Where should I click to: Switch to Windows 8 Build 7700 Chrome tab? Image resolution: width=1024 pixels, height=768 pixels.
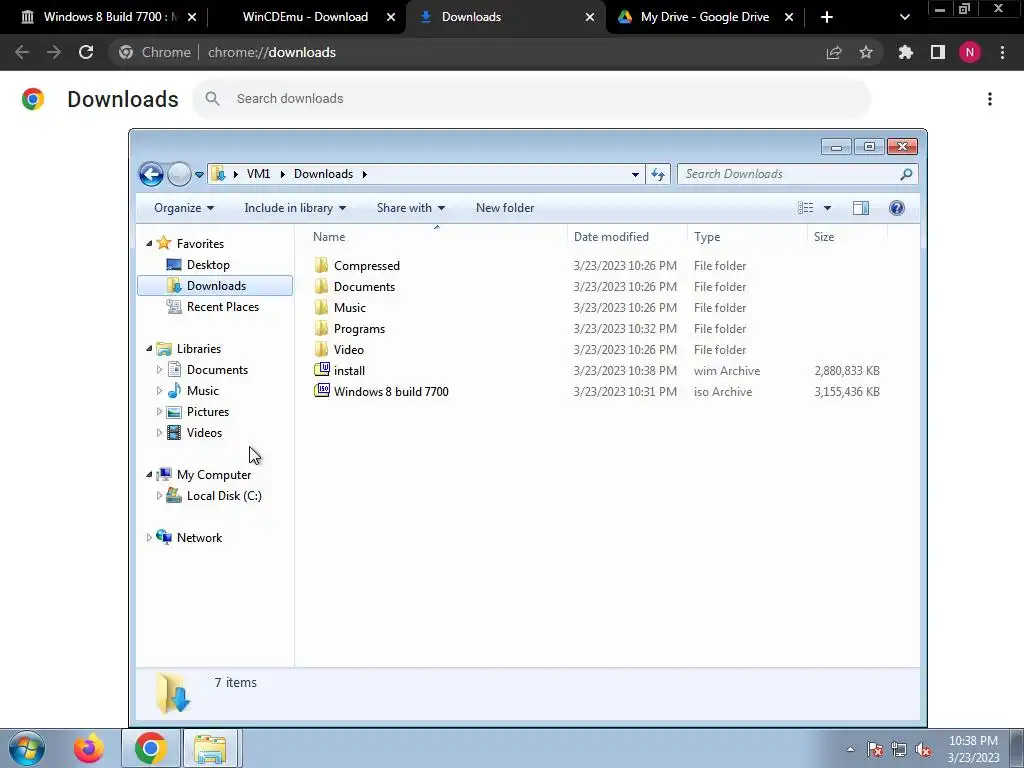coord(108,17)
